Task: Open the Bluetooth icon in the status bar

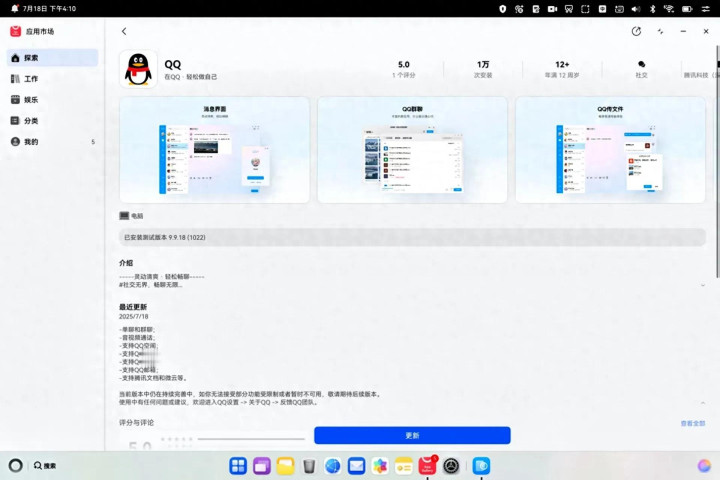Action: [x=652, y=9]
